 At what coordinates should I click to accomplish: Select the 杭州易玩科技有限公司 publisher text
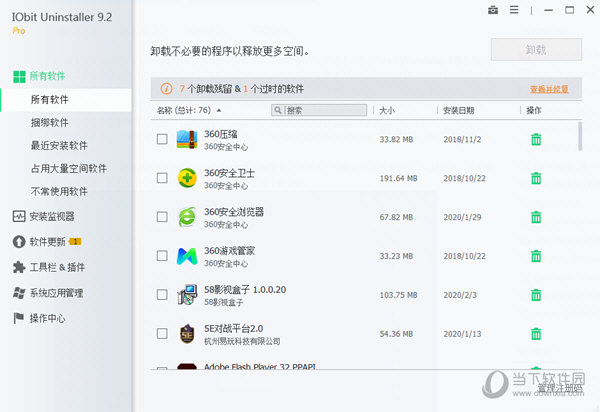point(242,341)
